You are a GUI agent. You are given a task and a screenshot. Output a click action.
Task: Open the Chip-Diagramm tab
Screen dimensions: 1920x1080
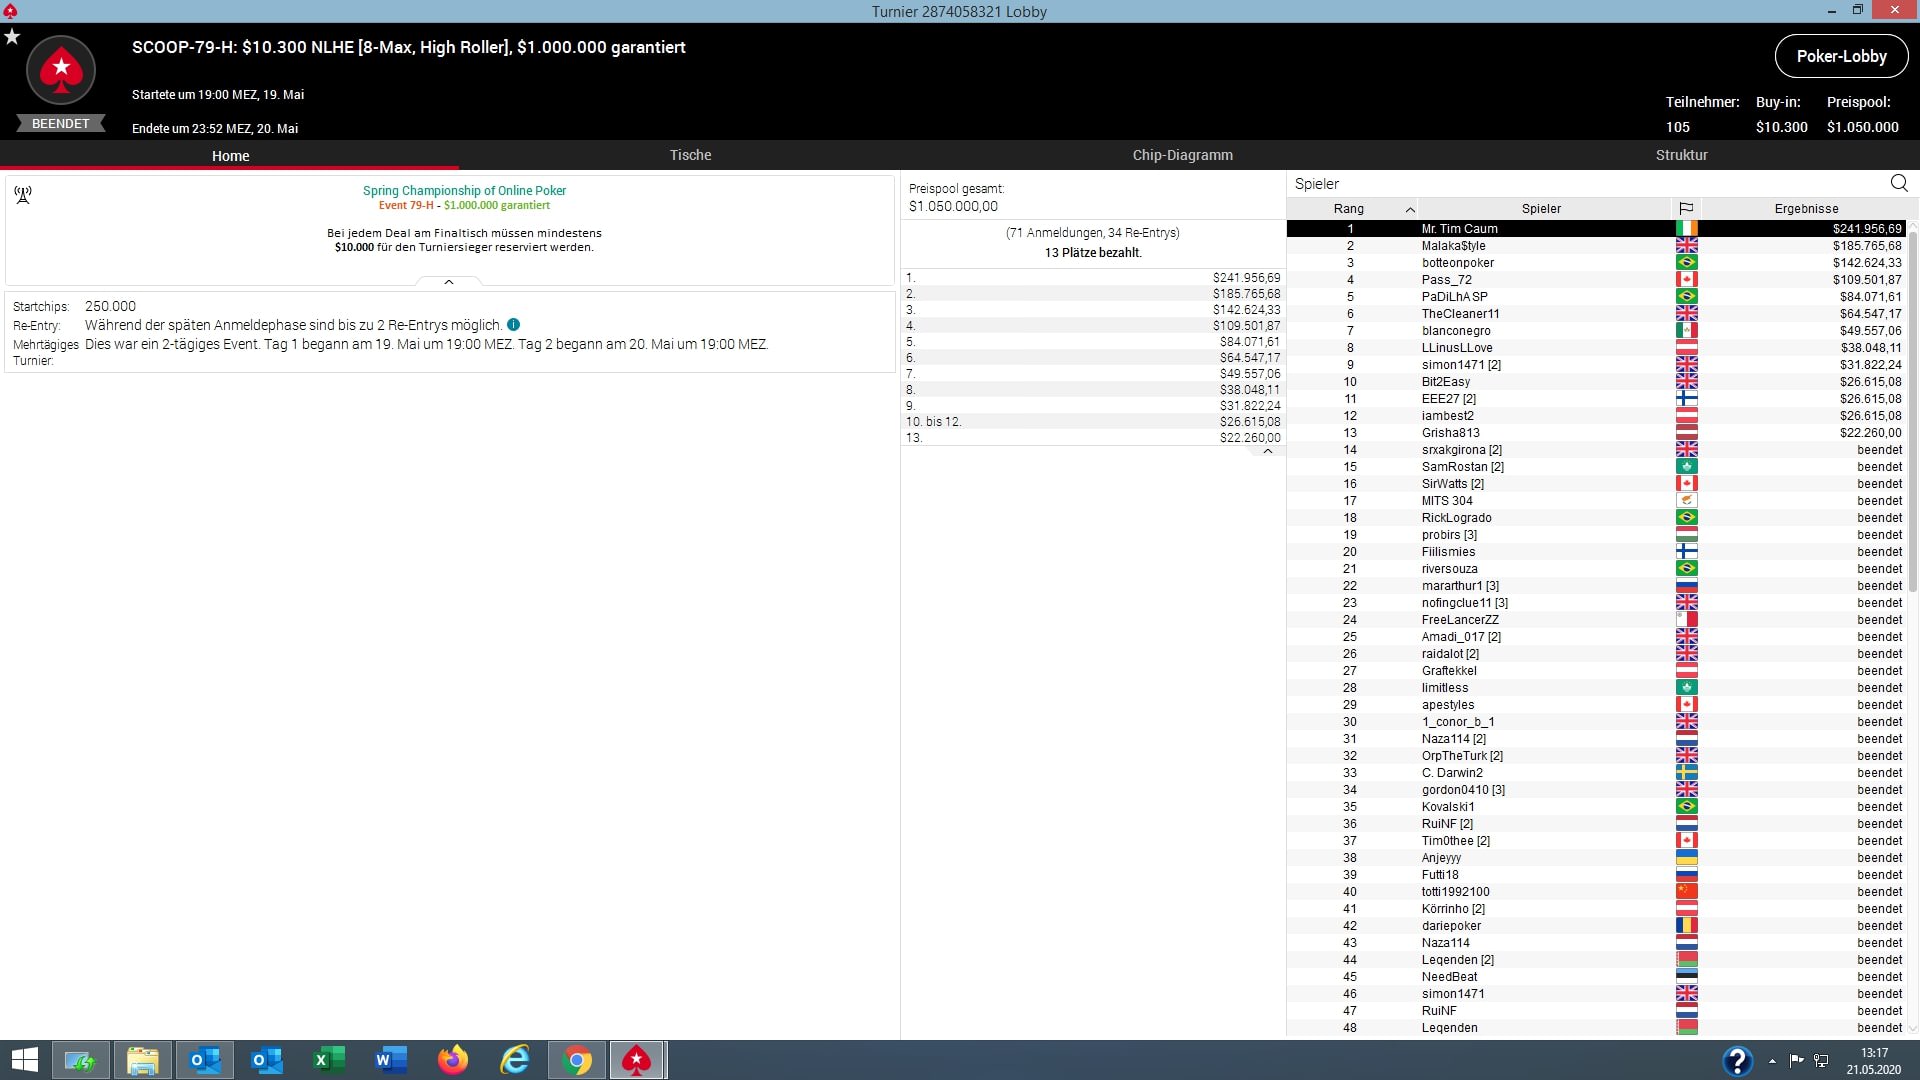[x=1182, y=155]
